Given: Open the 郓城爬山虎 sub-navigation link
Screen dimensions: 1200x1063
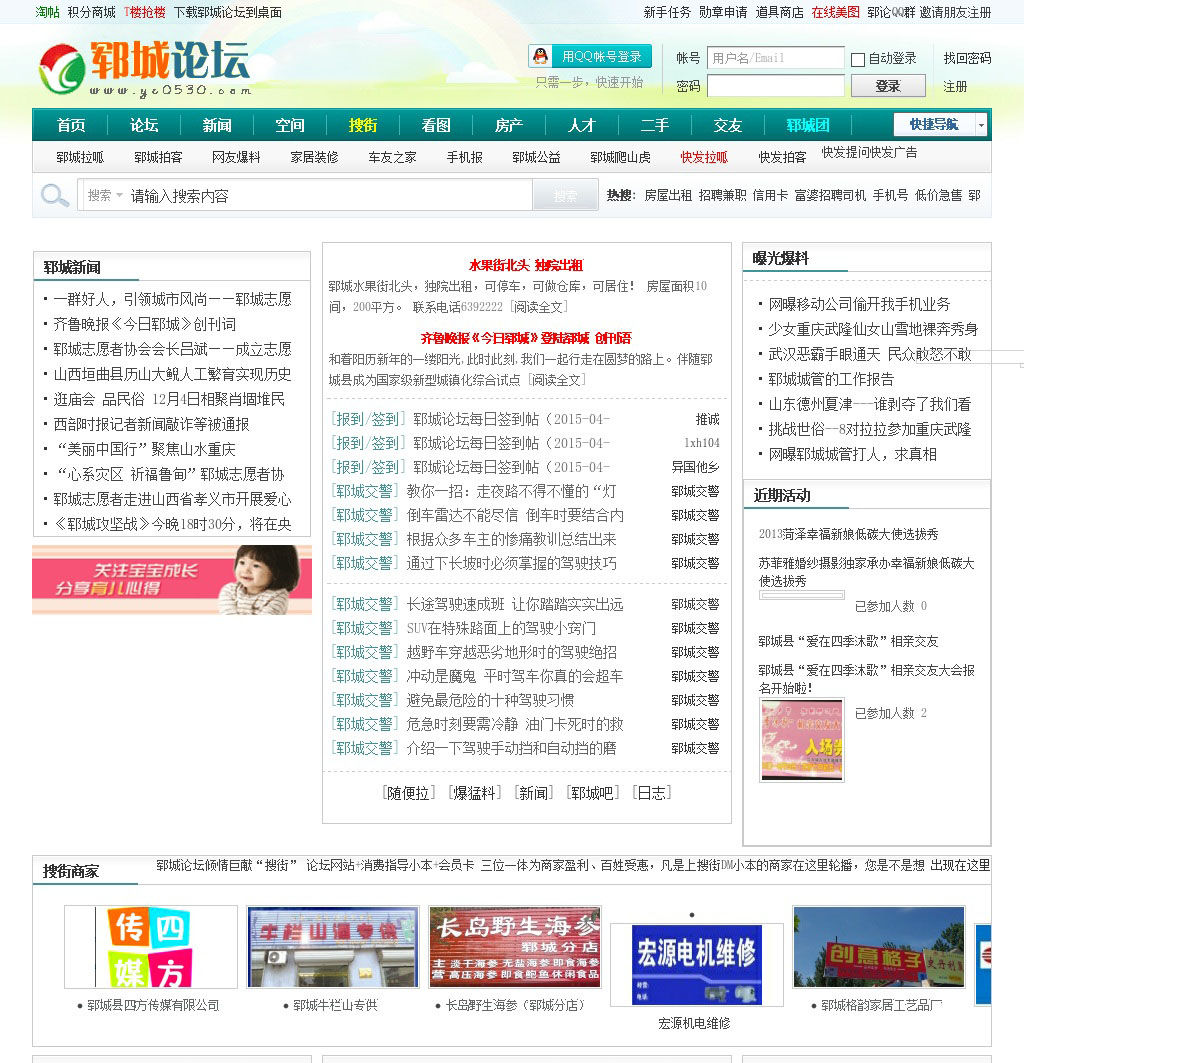Looking at the screenshot, I should click(x=620, y=157).
